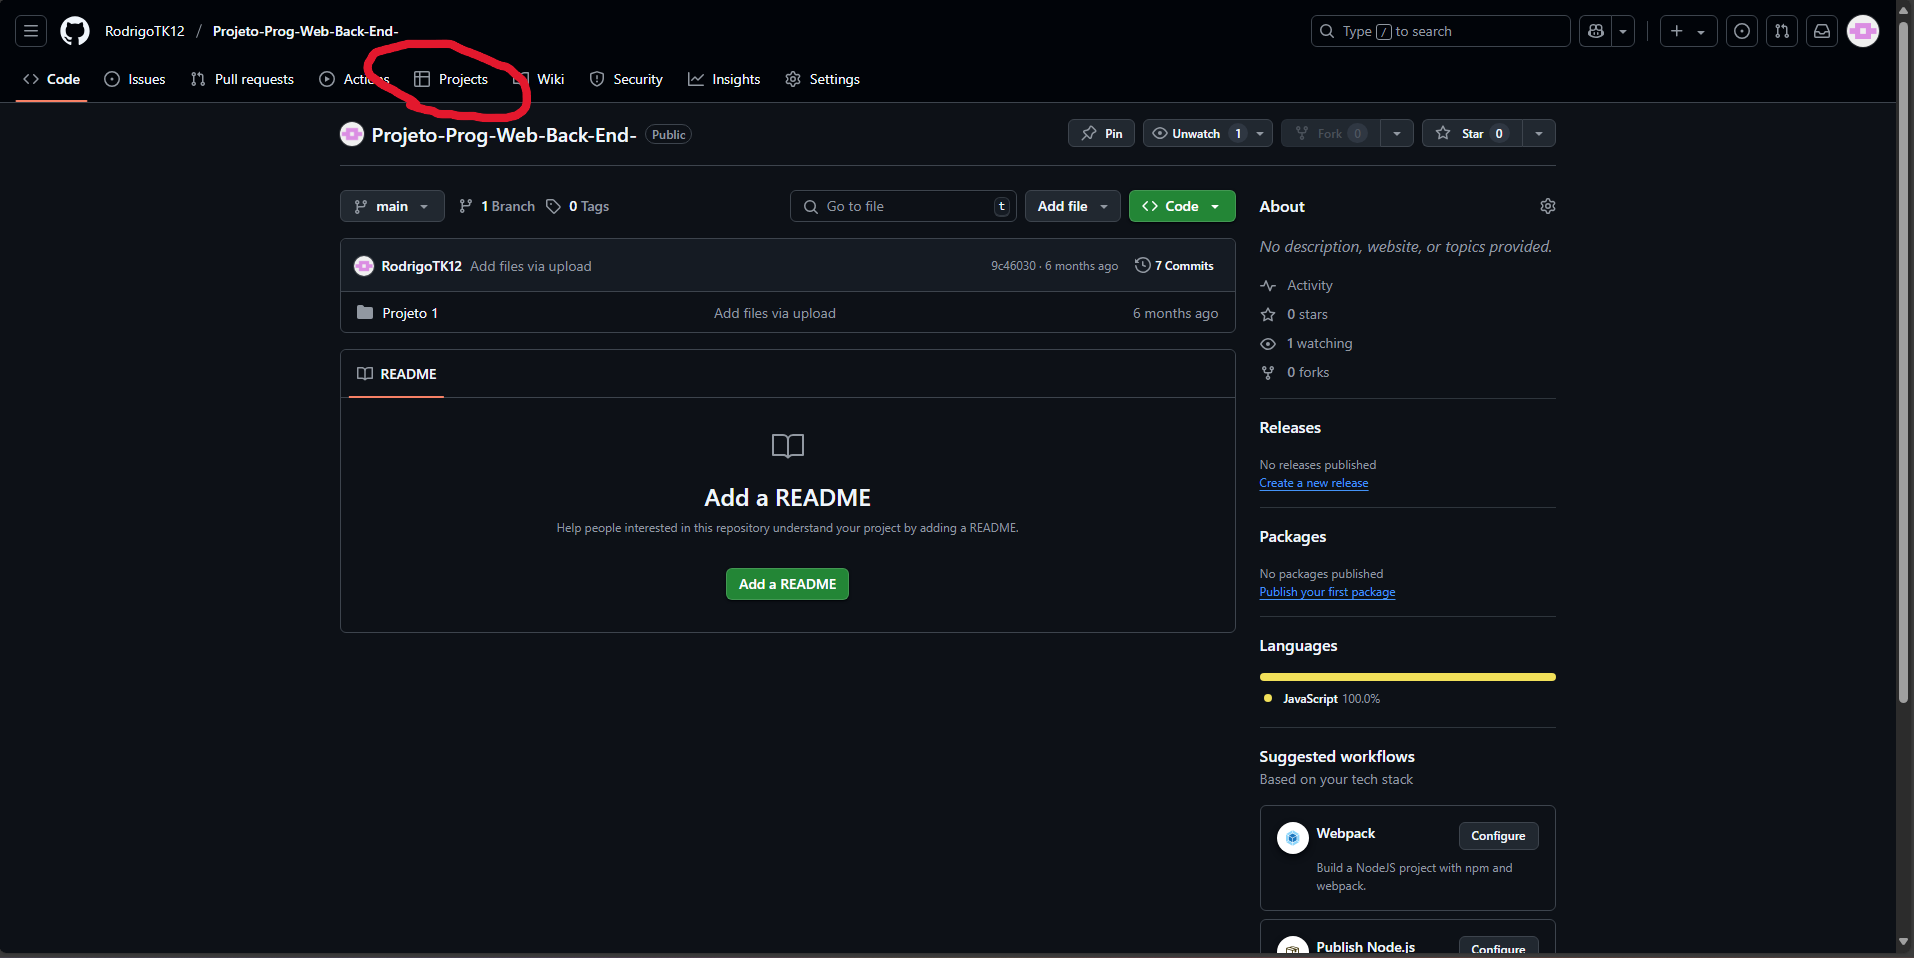Switch to the Settings tab
The height and width of the screenshot is (958, 1914).
(x=822, y=79)
